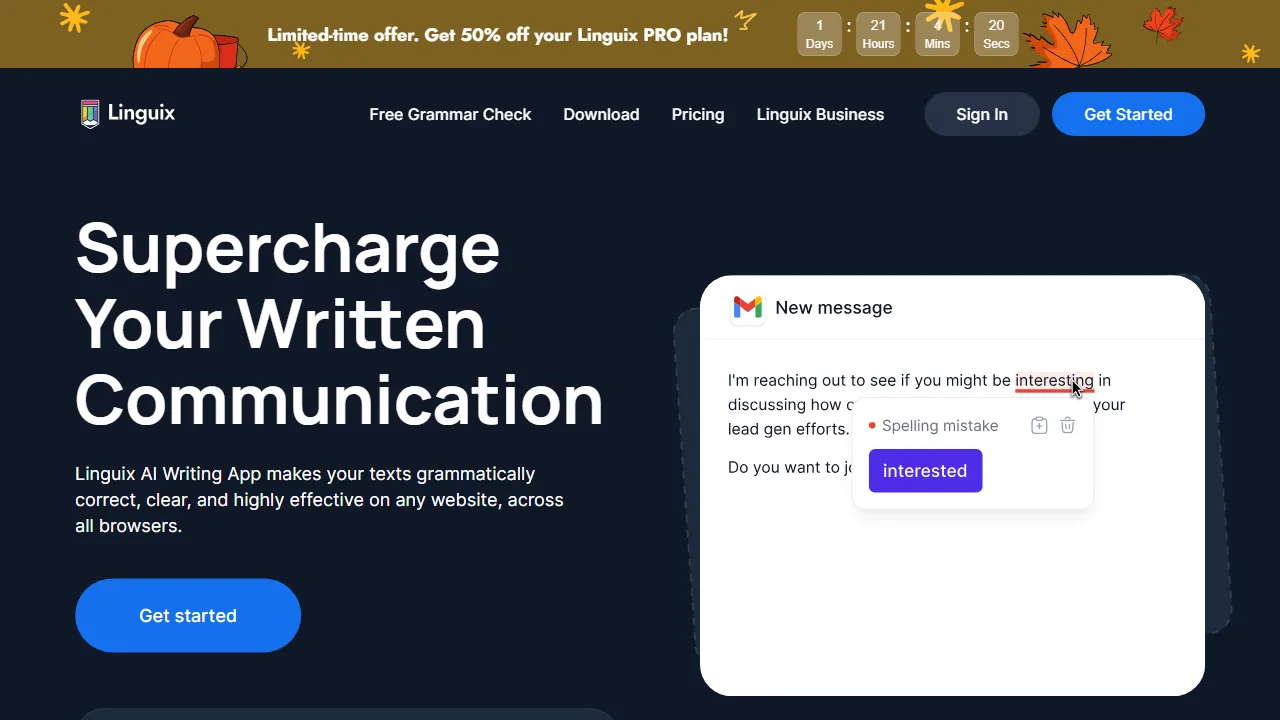Click the blue Get started hero button
This screenshot has height=720, width=1280.
188,615
